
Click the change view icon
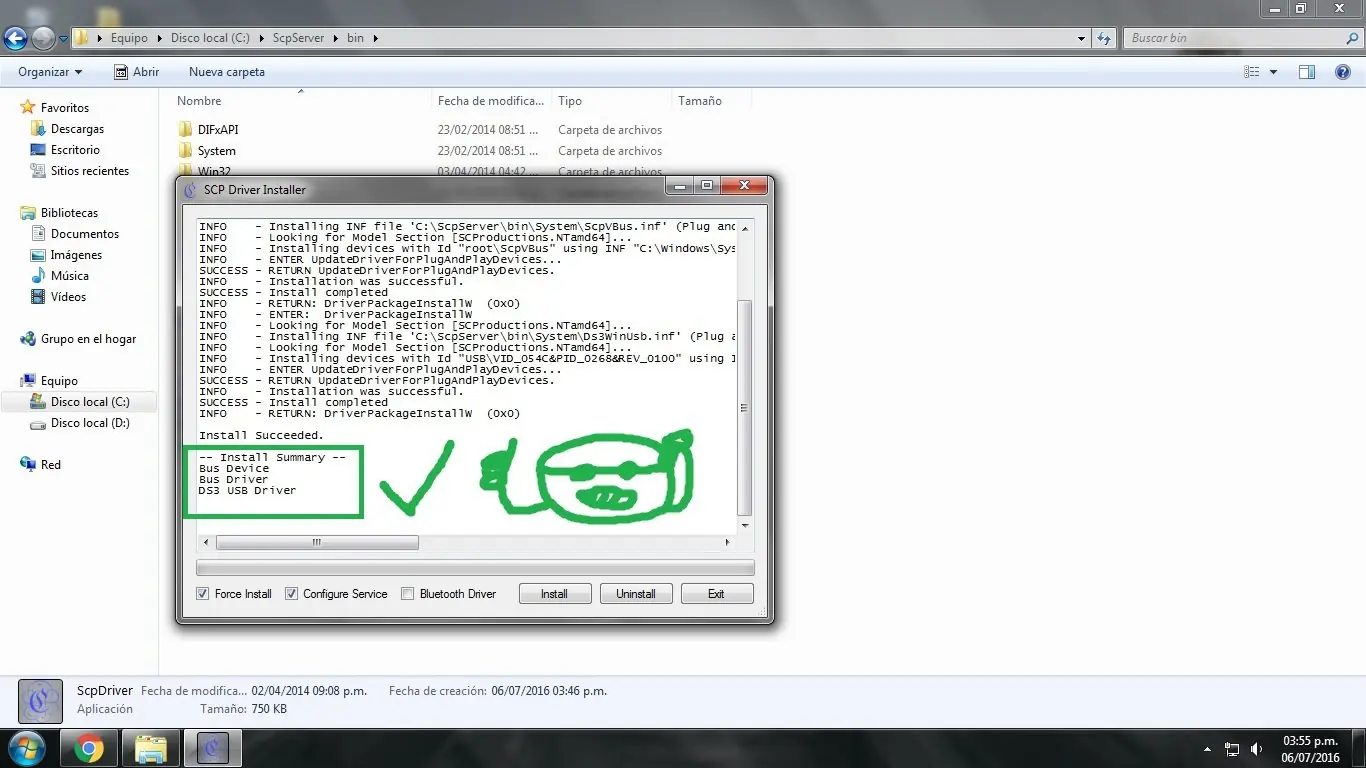[x=1251, y=72]
